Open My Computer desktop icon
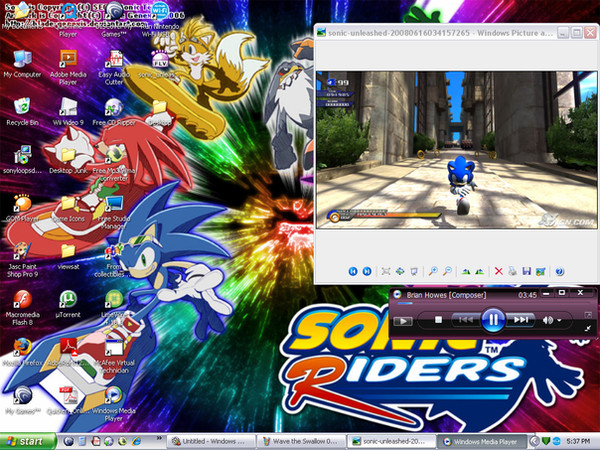 [x=22, y=64]
